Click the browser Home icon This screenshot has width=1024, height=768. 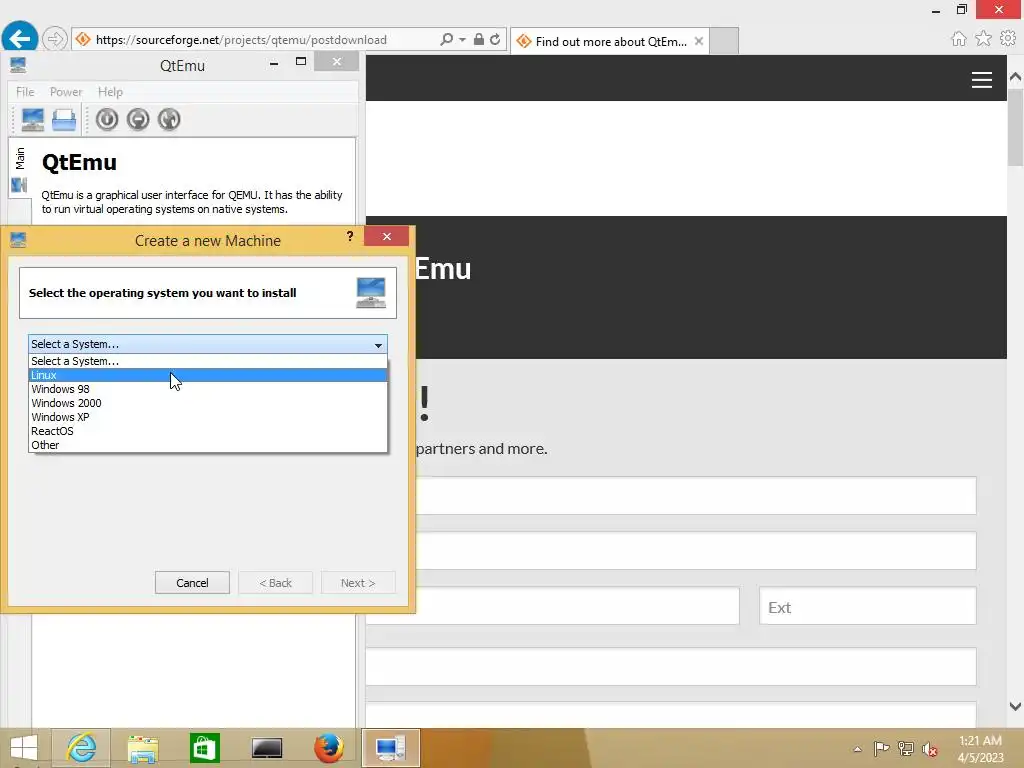pos(958,39)
